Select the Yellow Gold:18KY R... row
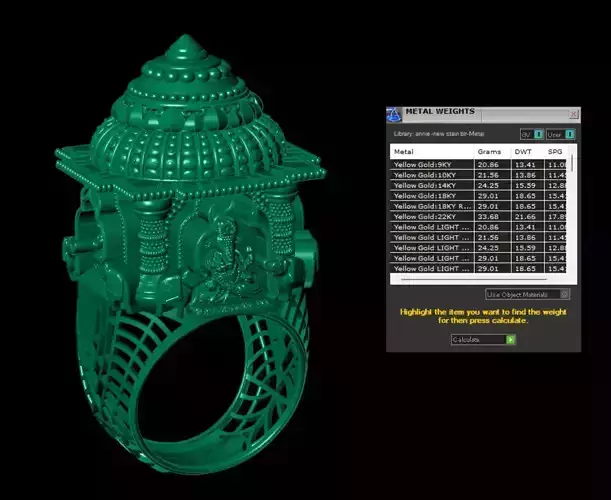This screenshot has height=500, width=611. (479, 206)
